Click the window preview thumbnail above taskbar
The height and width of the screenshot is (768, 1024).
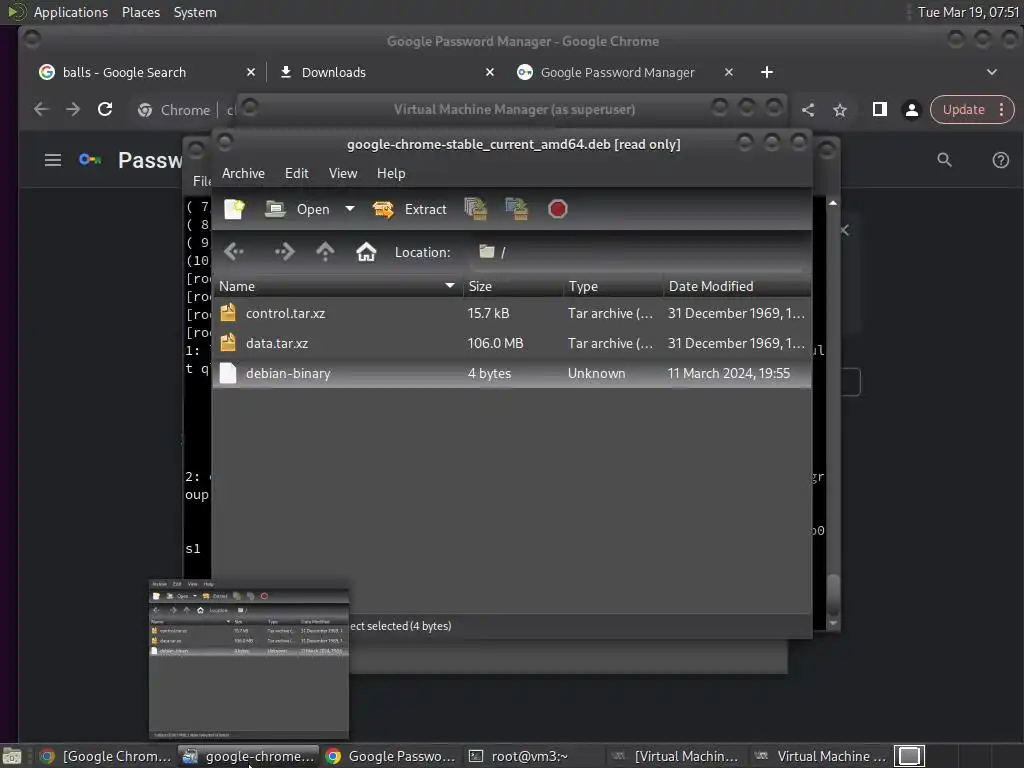pos(249,658)
